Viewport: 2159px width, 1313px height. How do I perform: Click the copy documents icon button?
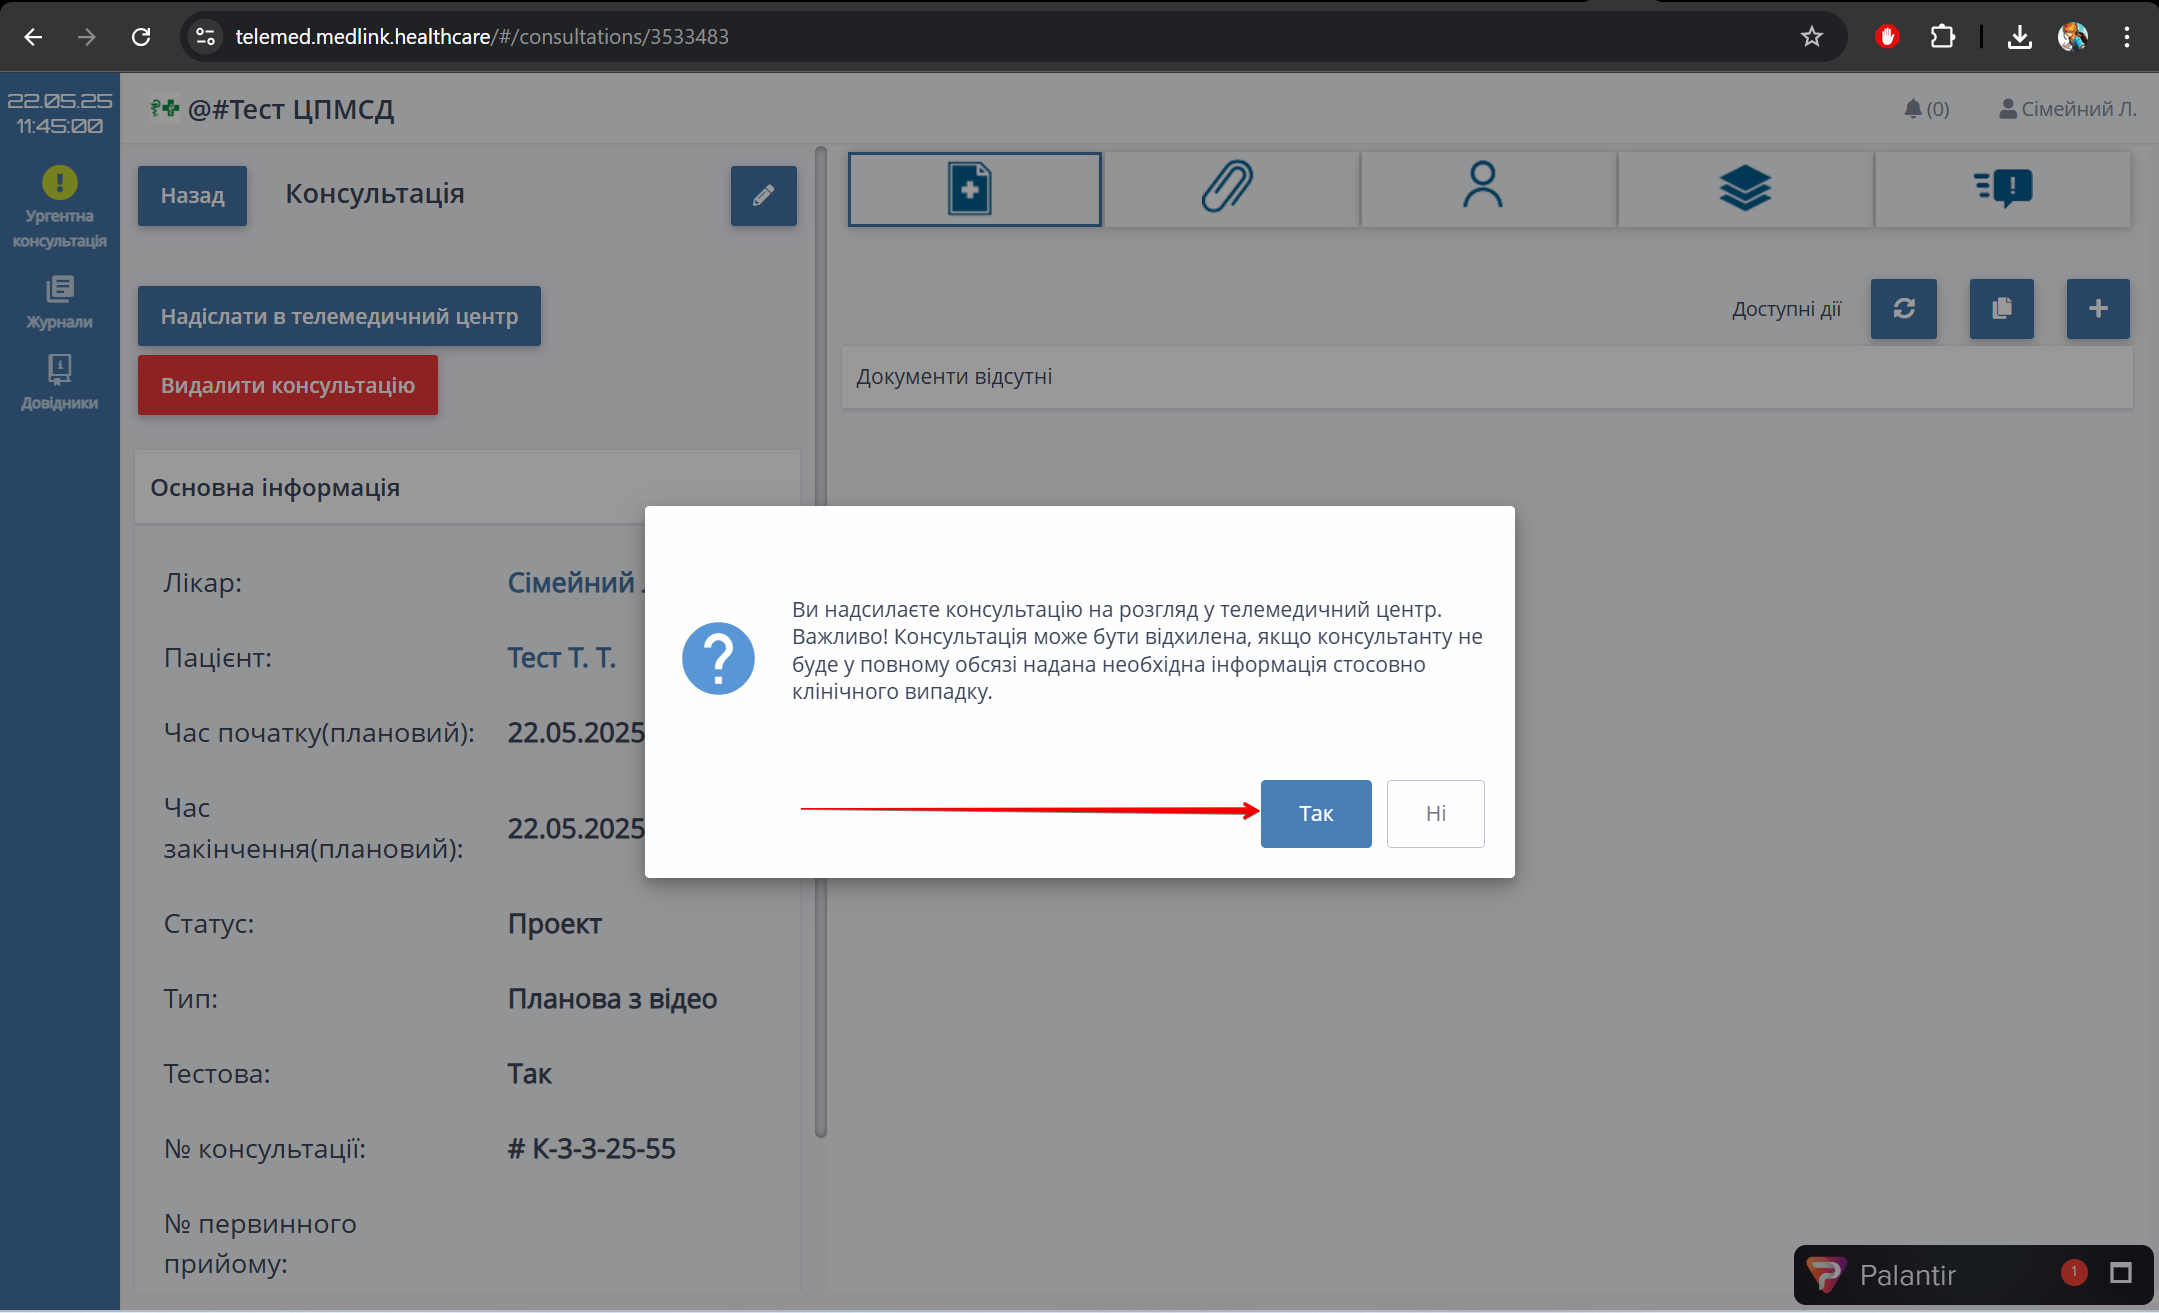2001,309
